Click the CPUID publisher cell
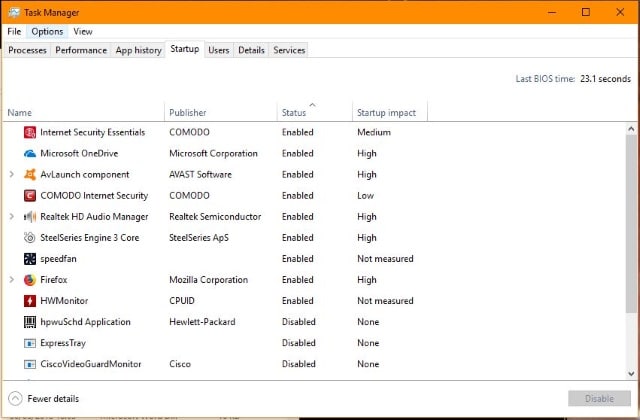640x420 pixels. point(182,301)
